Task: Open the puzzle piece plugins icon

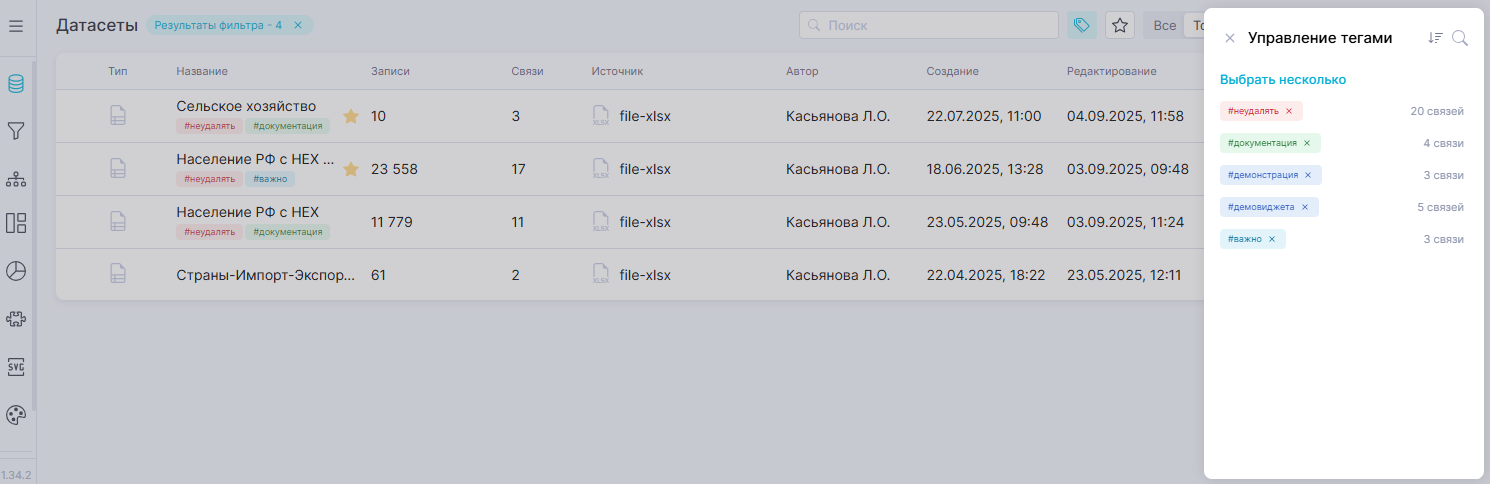Action: coord(16,319)
